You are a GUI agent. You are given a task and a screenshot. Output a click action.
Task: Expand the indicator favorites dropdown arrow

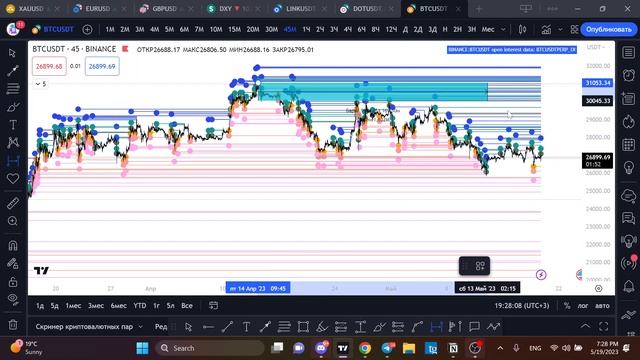pos(560,29)
